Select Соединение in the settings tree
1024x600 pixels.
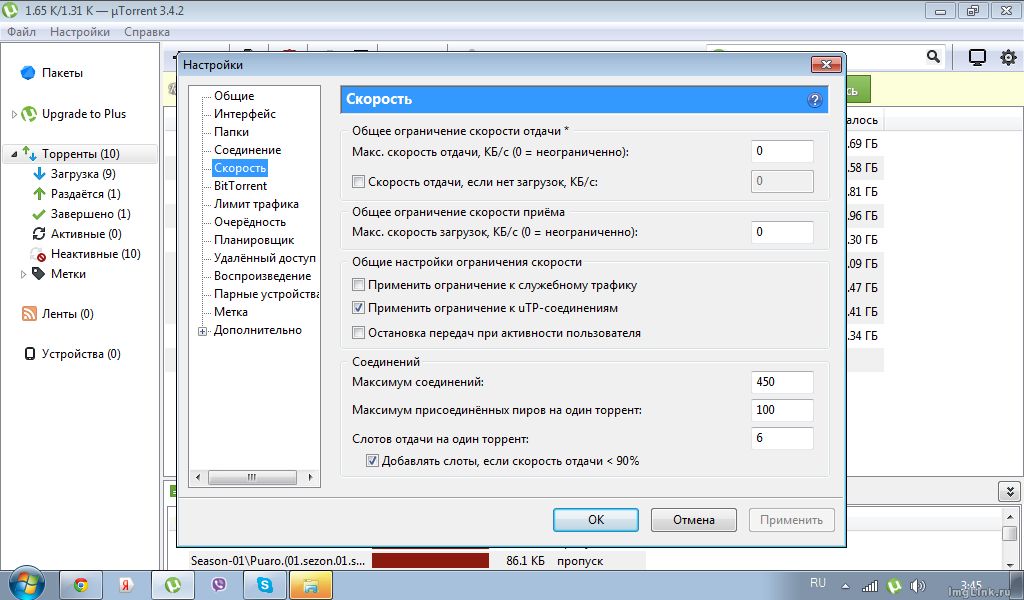pyautogui.click(x=248, y=150)
